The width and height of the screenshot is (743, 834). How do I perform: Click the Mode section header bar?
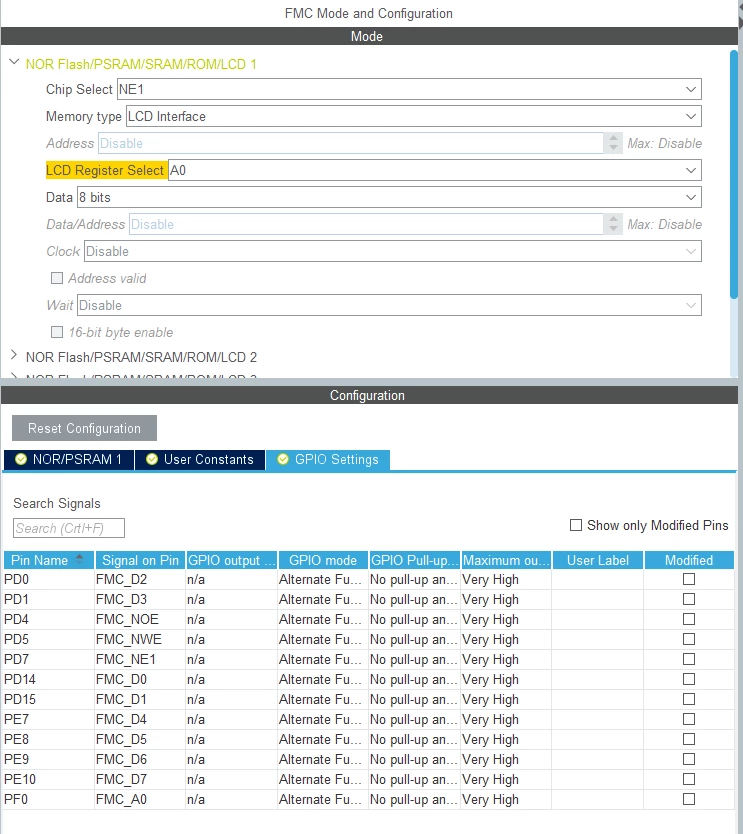(369, 36)
